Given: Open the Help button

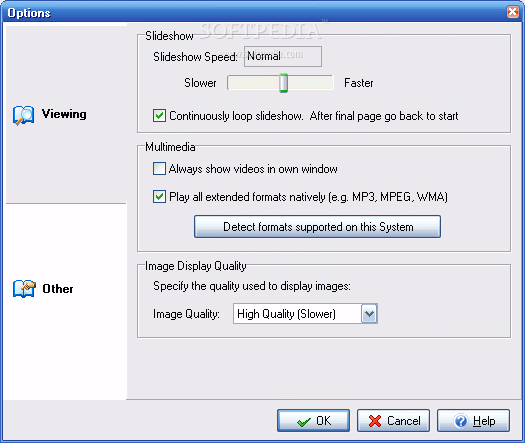Looking at the screenshot, I should (473, 421).
